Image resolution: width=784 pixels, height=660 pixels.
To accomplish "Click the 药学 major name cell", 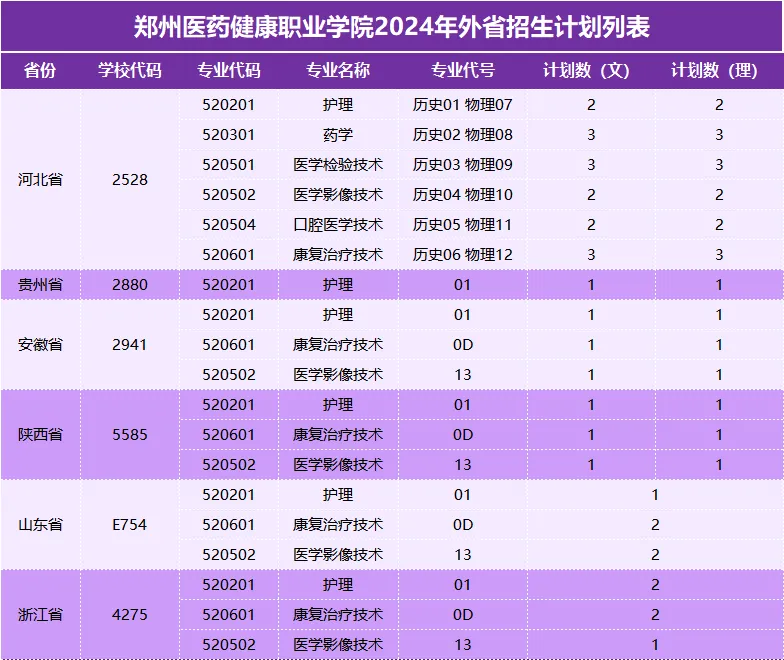I will click(338, 134).
